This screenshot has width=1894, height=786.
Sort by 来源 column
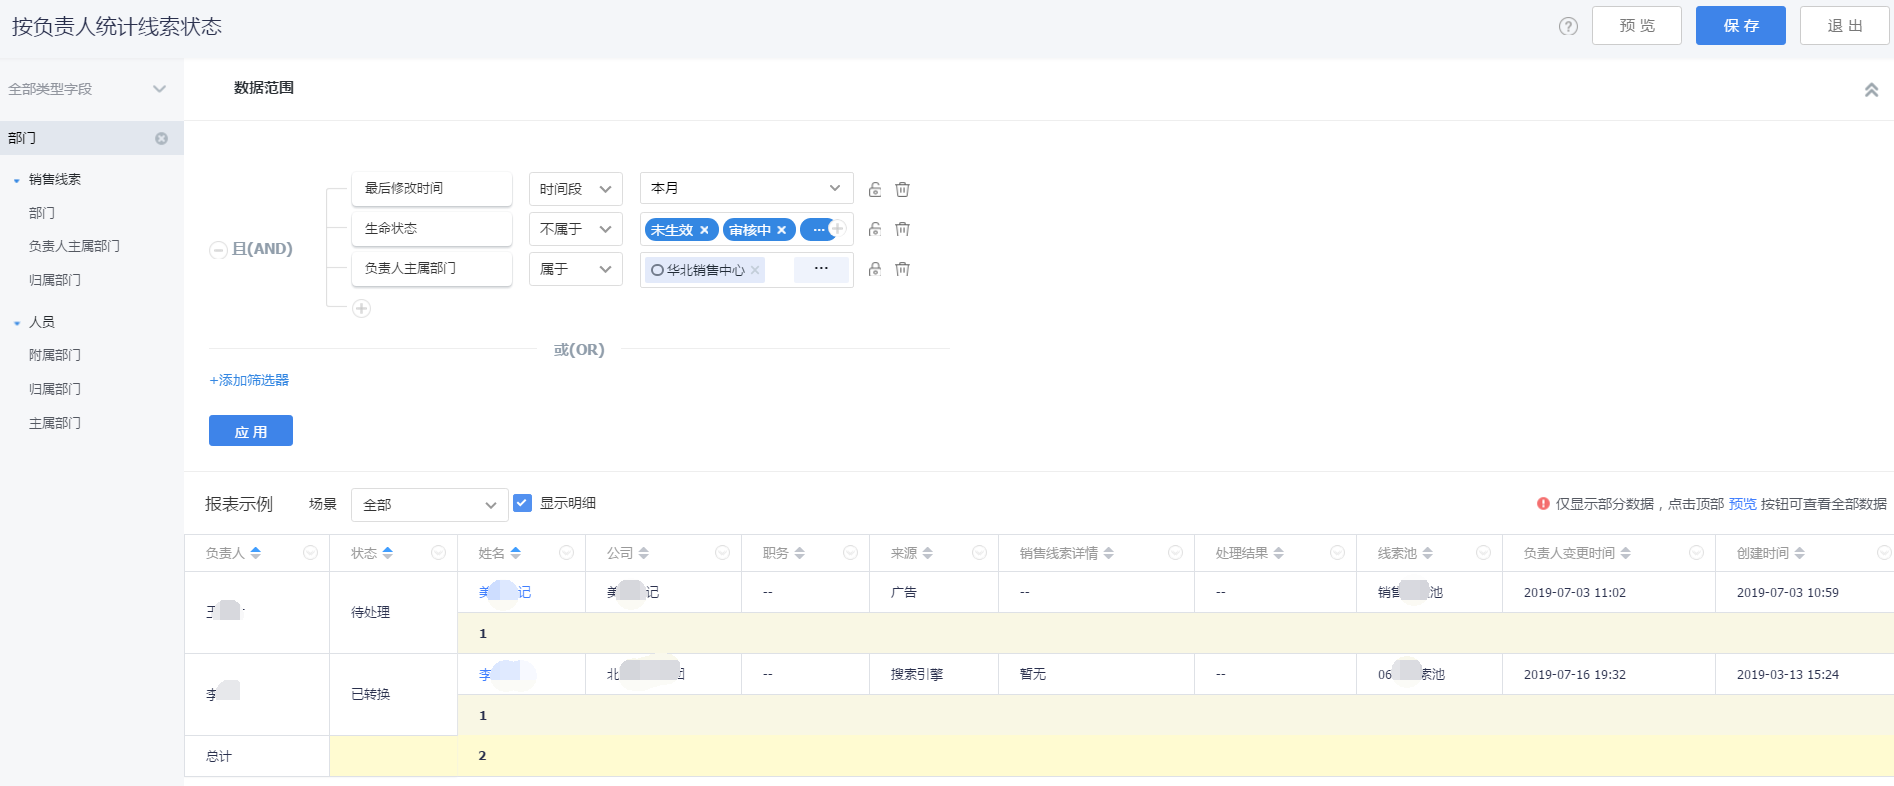(x=928, y=553)
